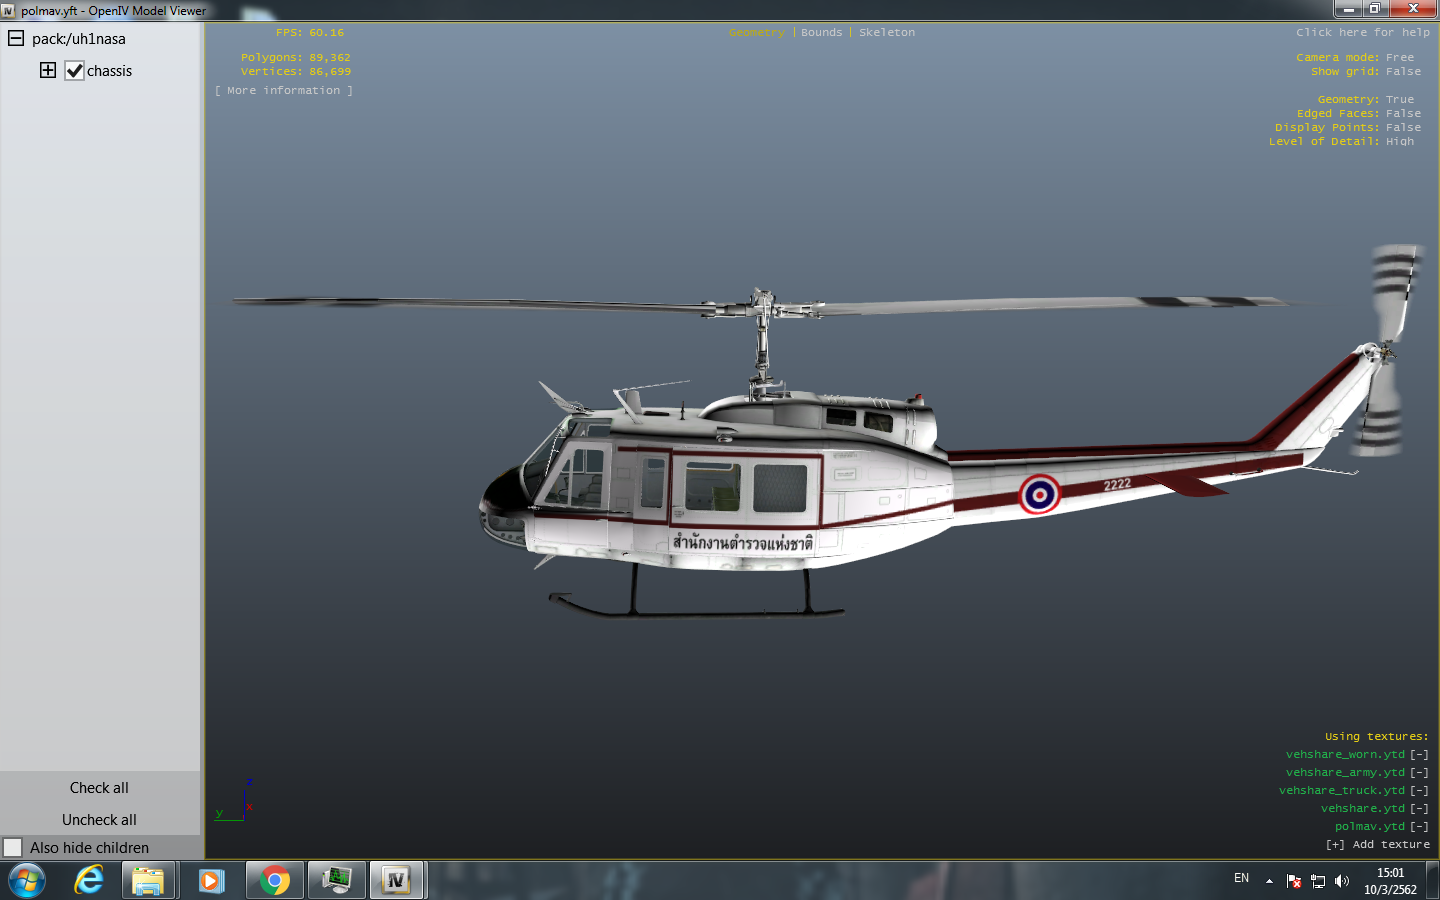This screenshot has height=900, width=1440.
Task: Toggle the Edged Faces False value
Action: pos(1403,114)
